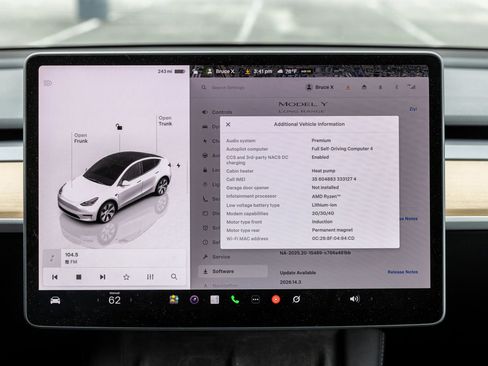Tap the MODEL Y heading text

tap(303, 104)
